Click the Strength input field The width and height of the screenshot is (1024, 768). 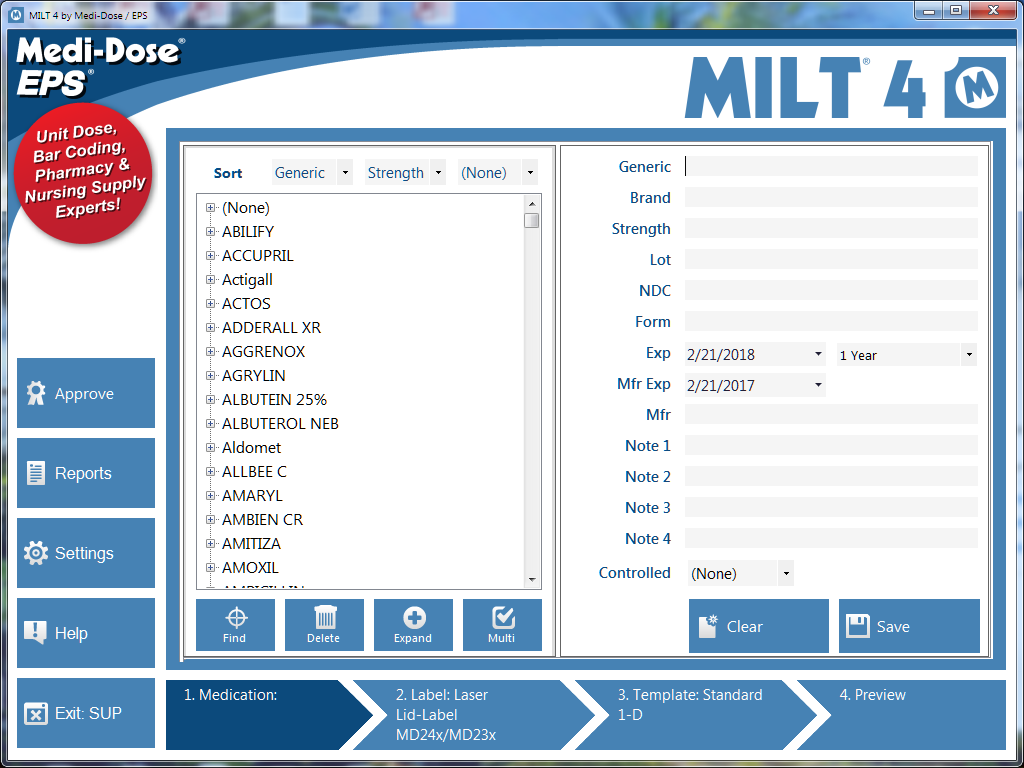831,229
